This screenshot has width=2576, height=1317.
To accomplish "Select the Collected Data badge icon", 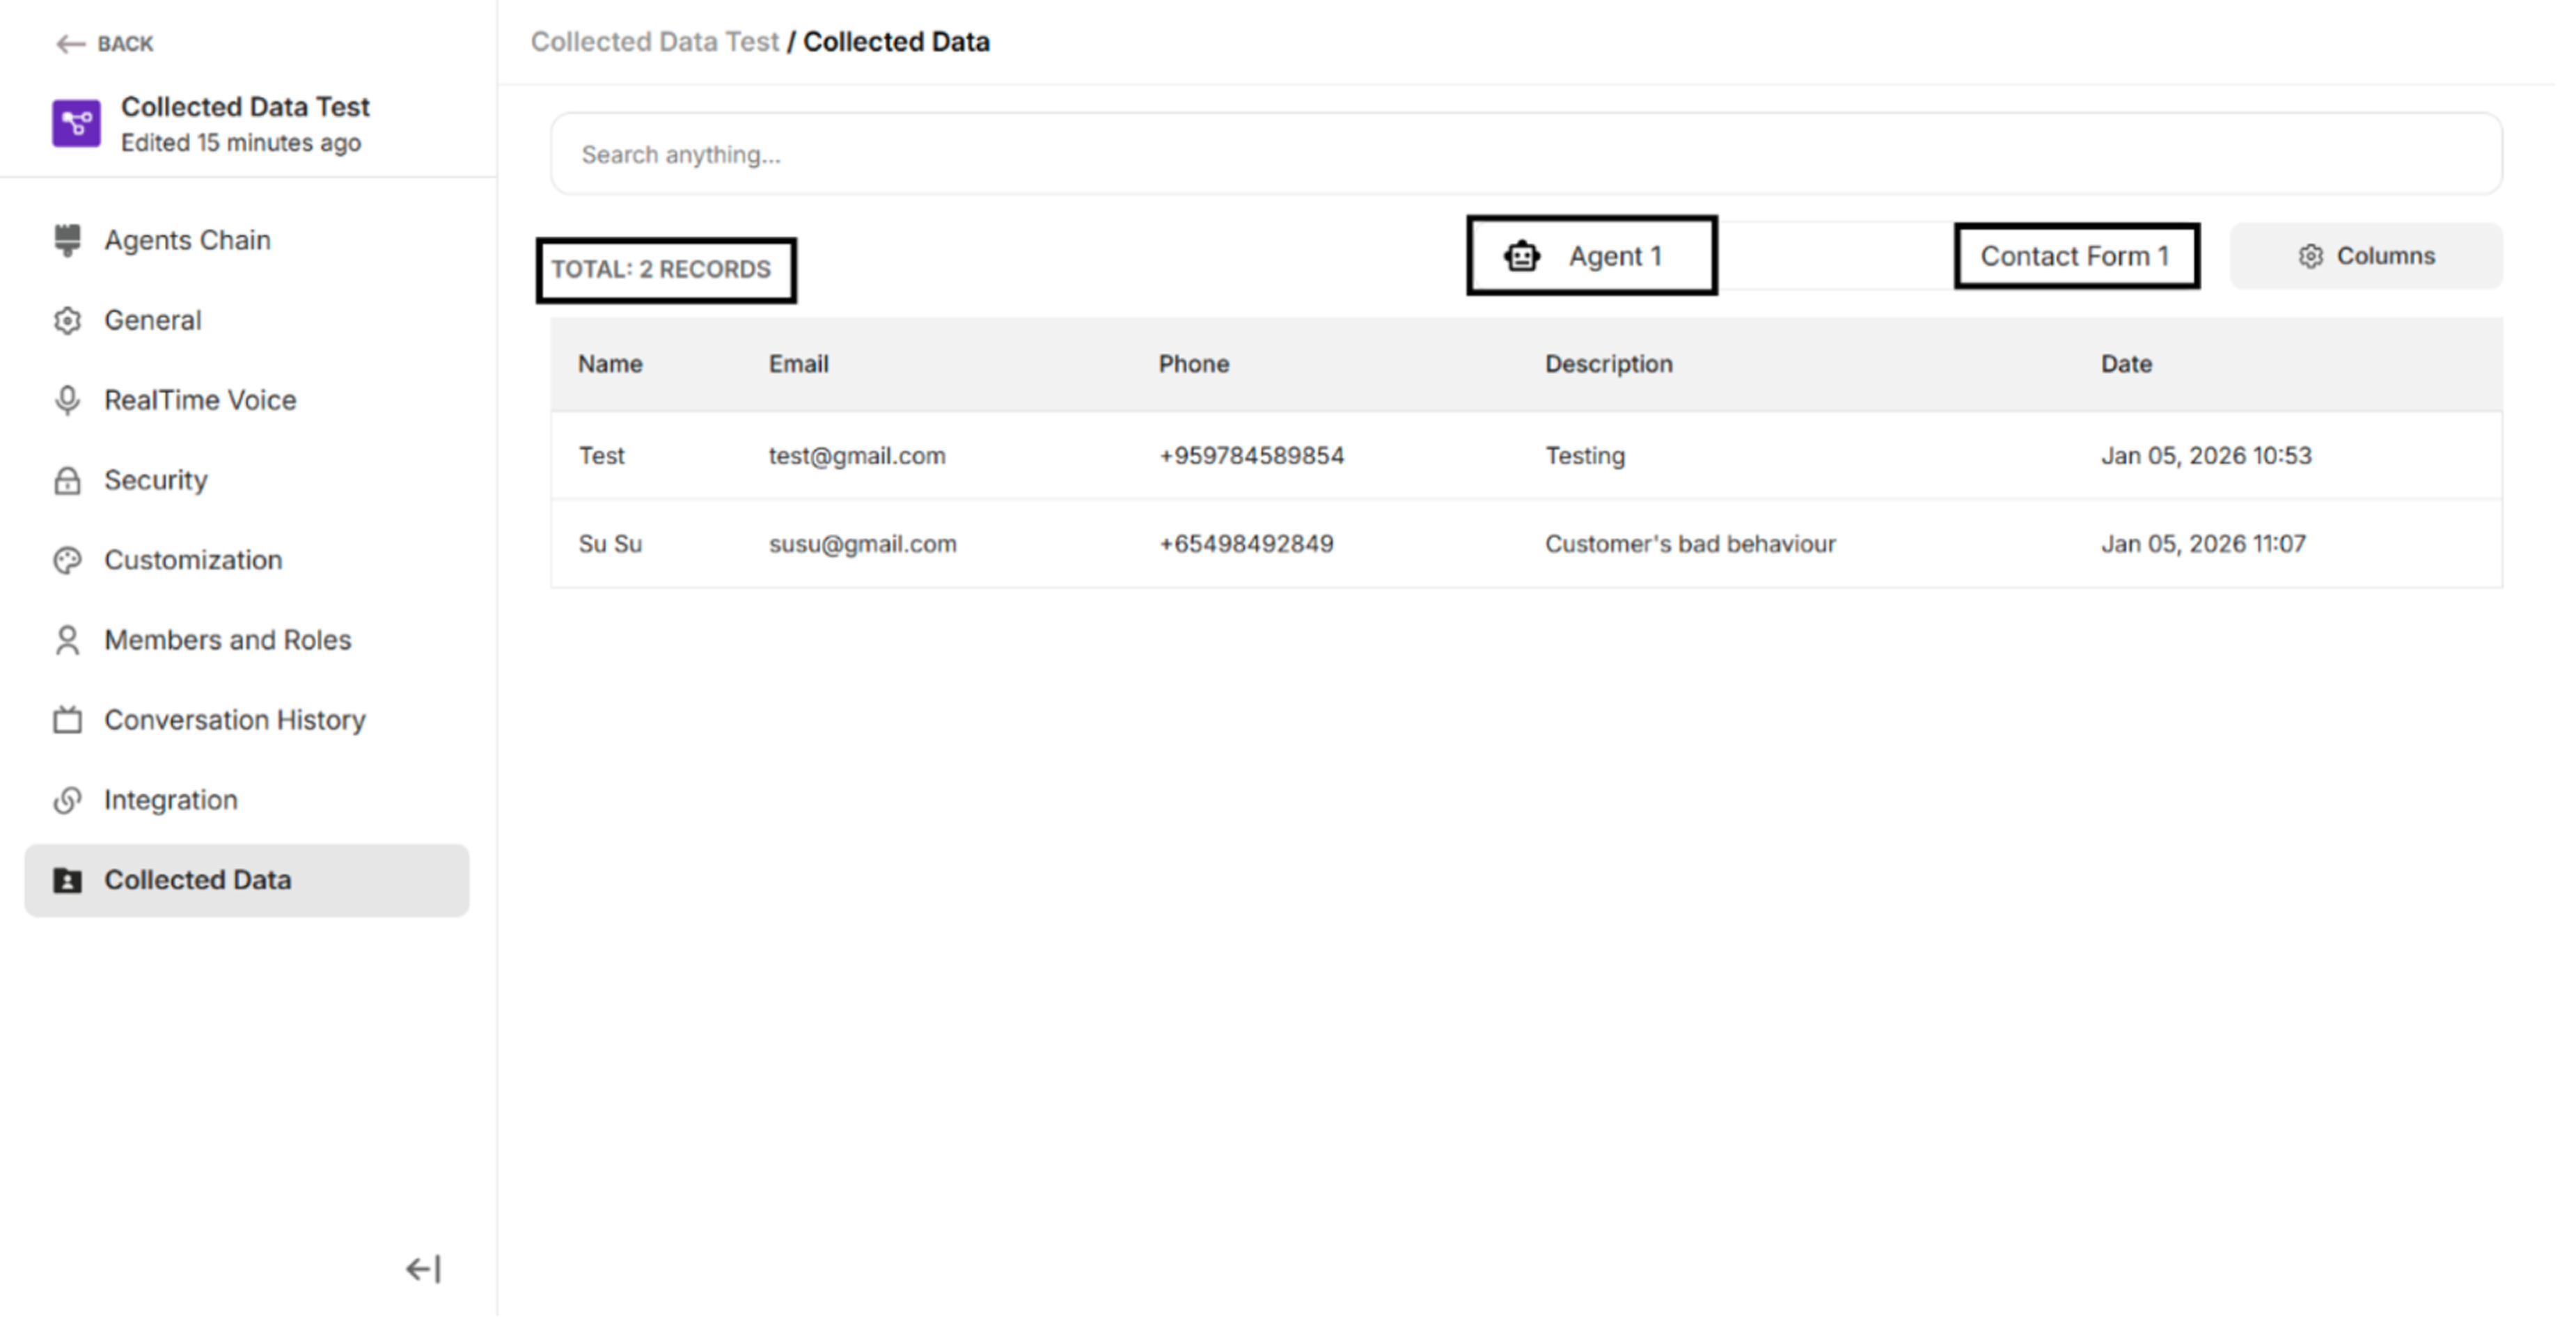I will click(67, 879).
